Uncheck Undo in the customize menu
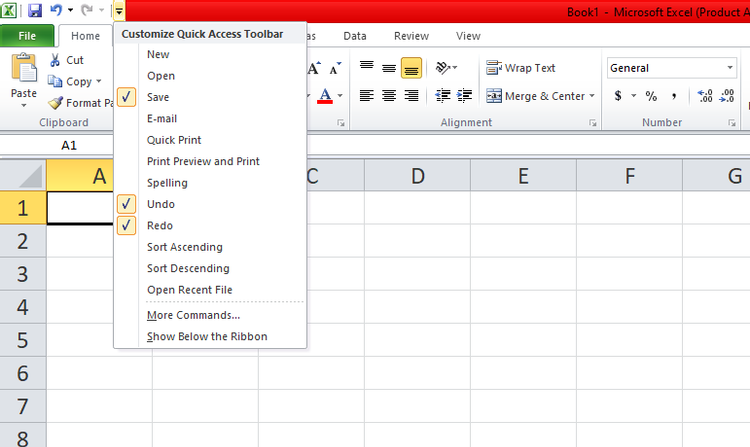Viewport: 750px width, 447px height. (x=126, y=204)
